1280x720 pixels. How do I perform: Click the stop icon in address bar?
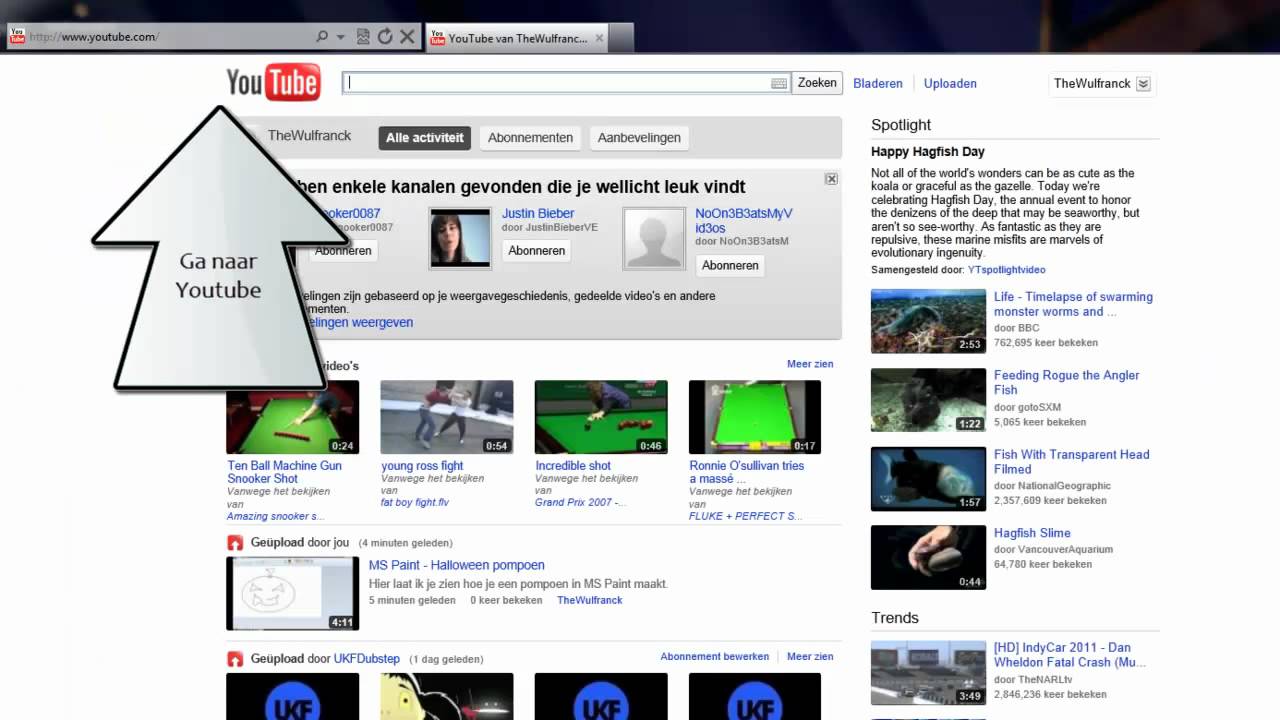point(407,37)
